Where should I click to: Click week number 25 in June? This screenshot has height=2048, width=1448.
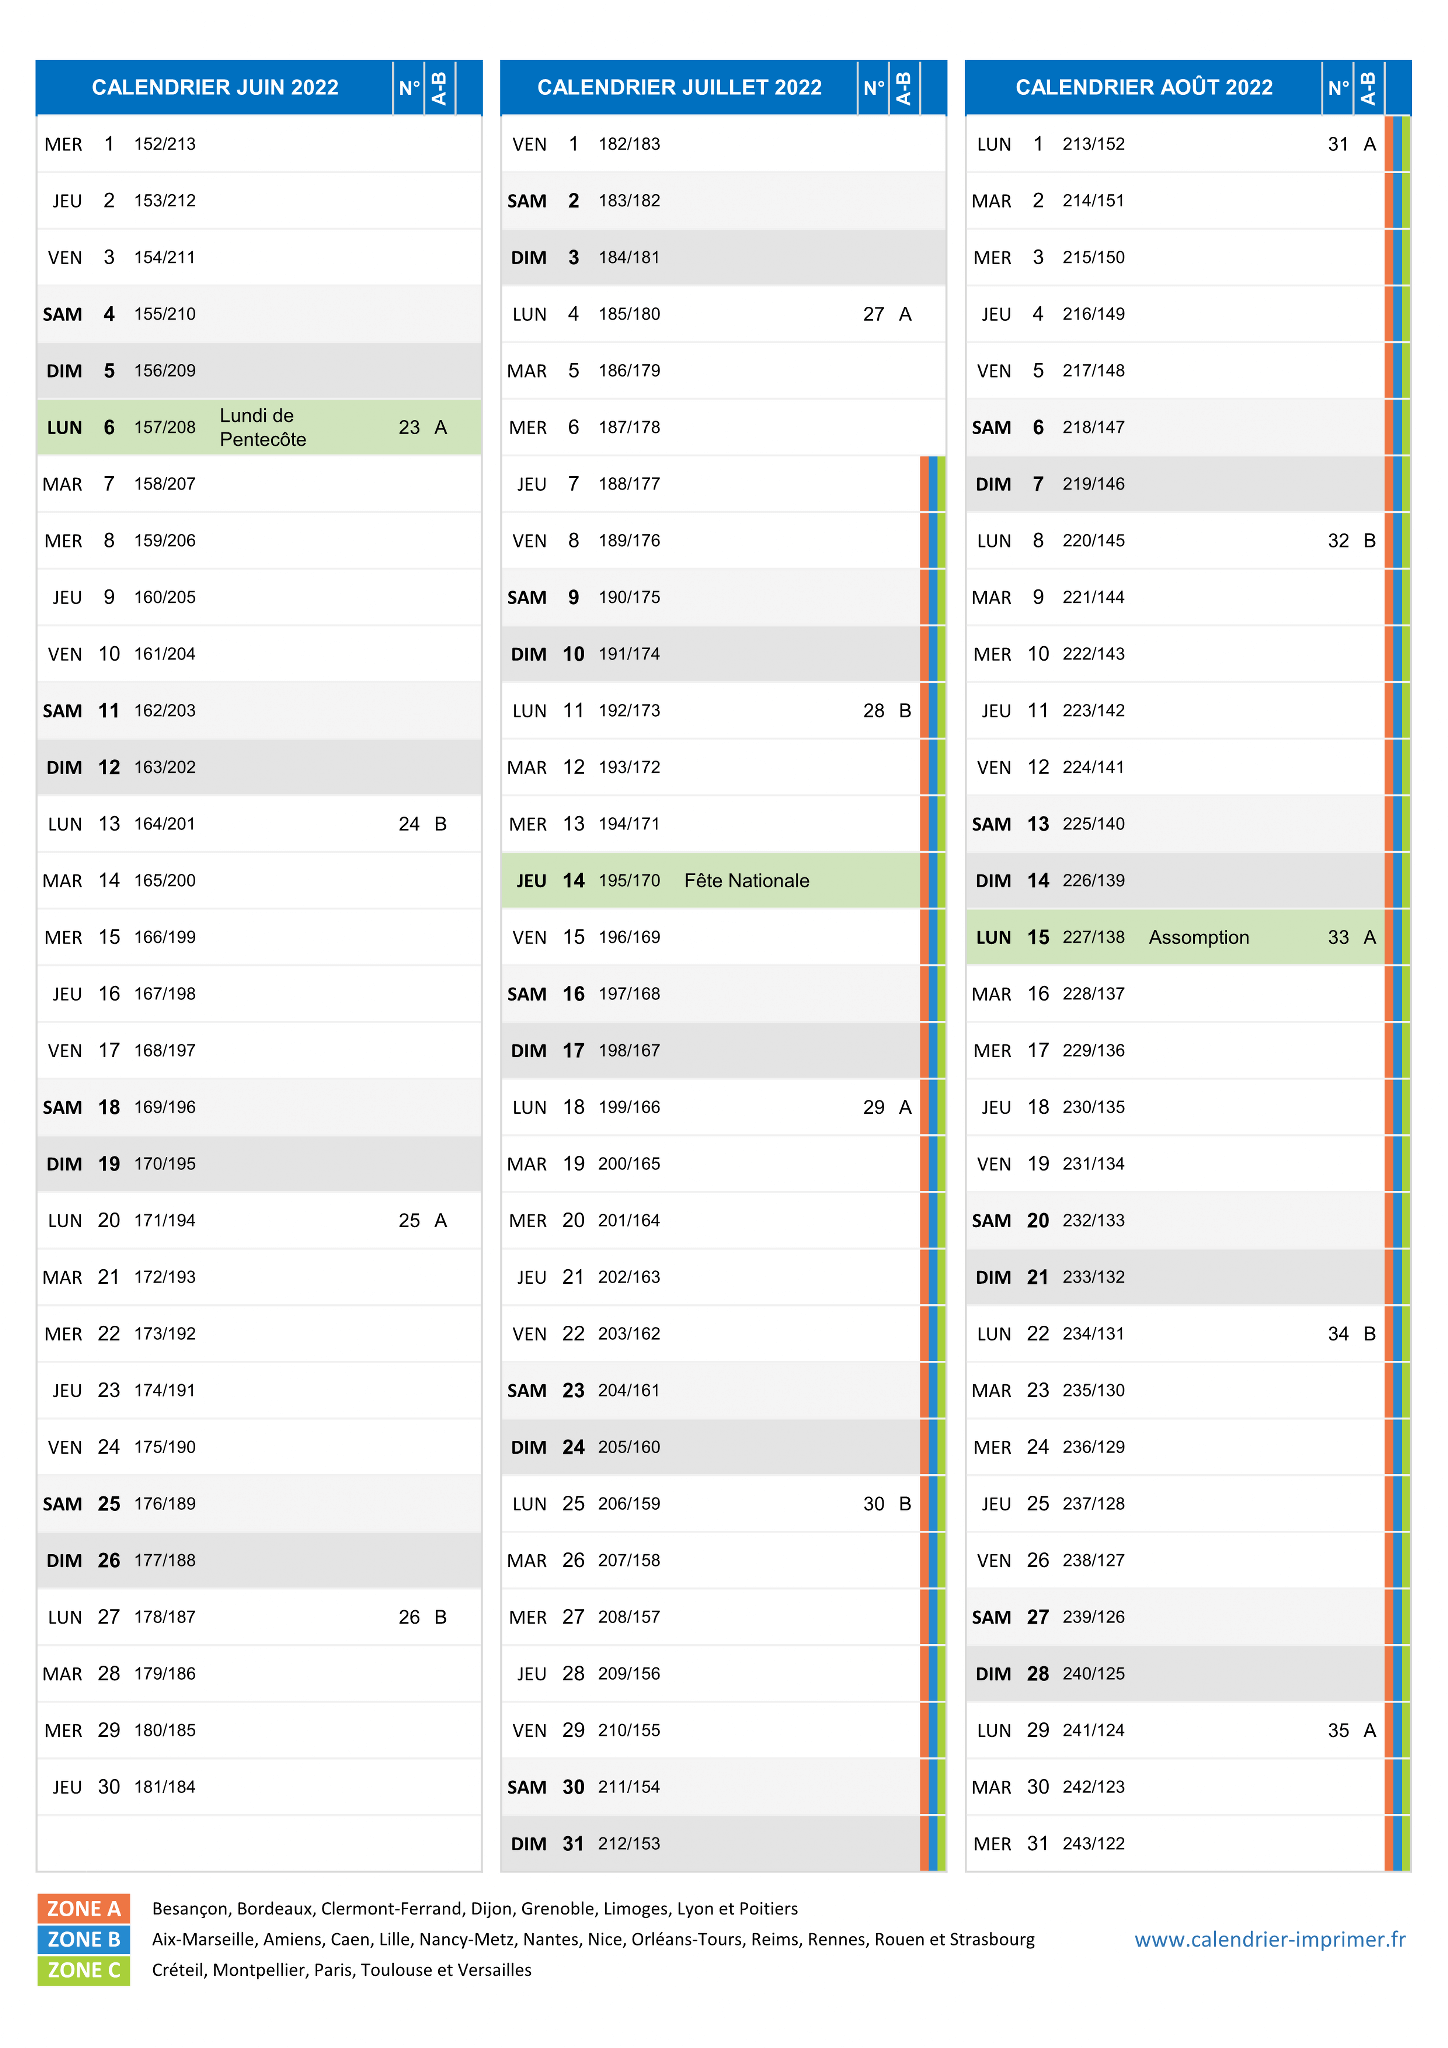409,1221
